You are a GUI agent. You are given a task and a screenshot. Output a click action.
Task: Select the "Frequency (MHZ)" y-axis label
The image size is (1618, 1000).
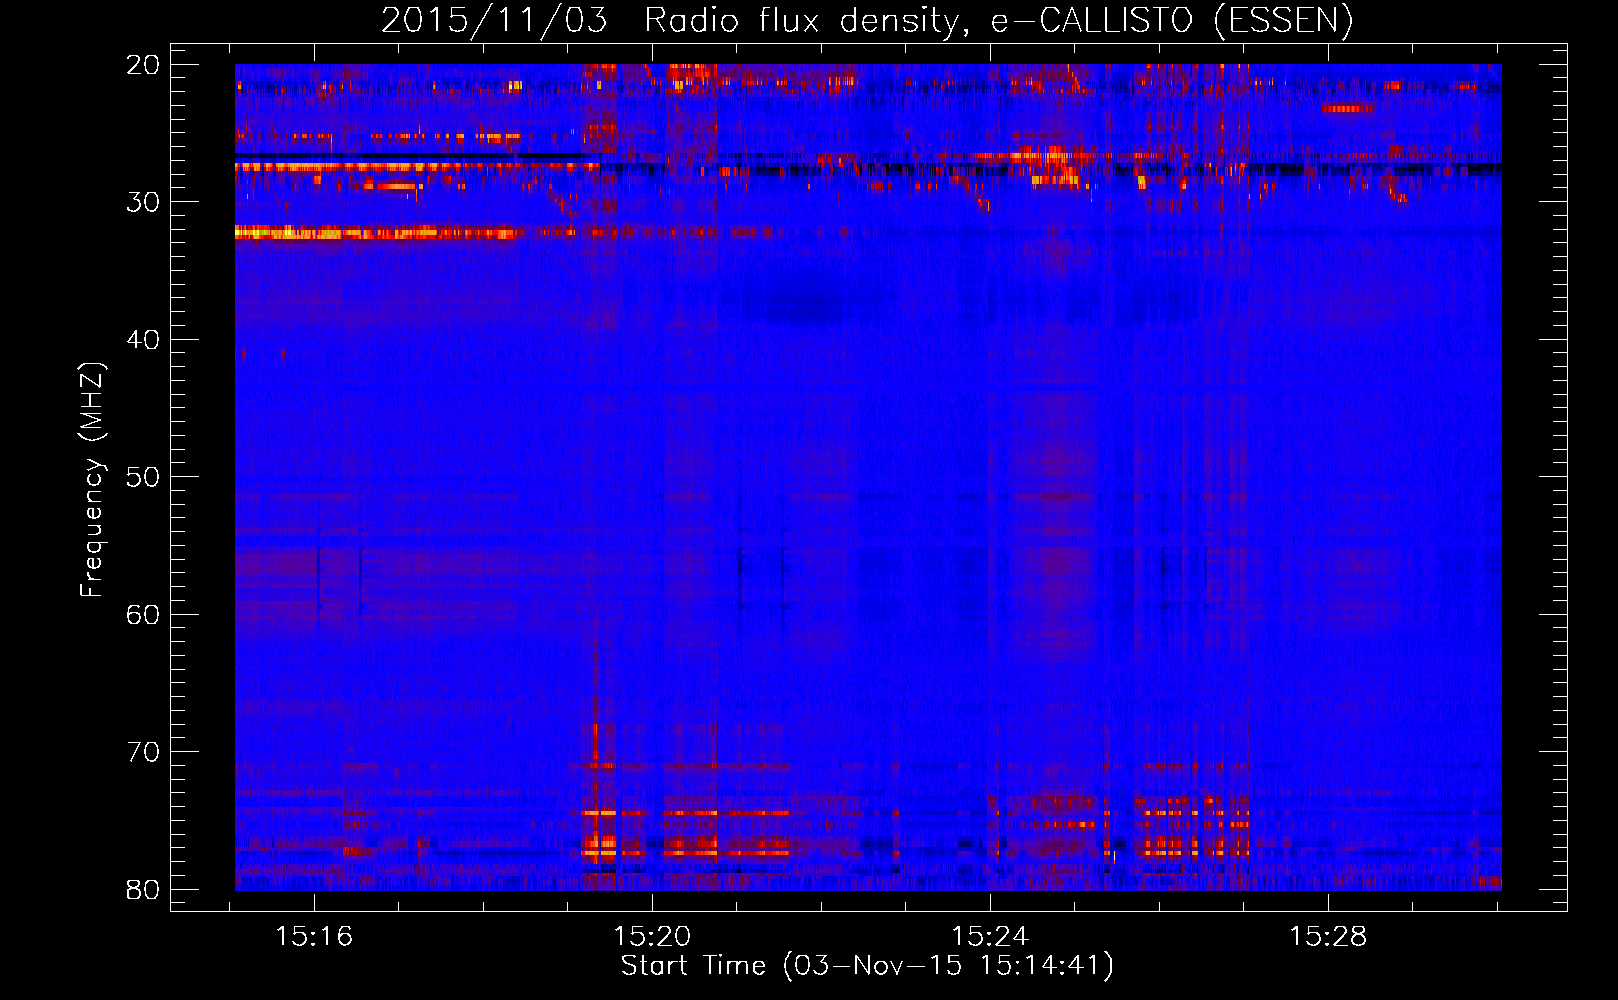tap(92, 480)
